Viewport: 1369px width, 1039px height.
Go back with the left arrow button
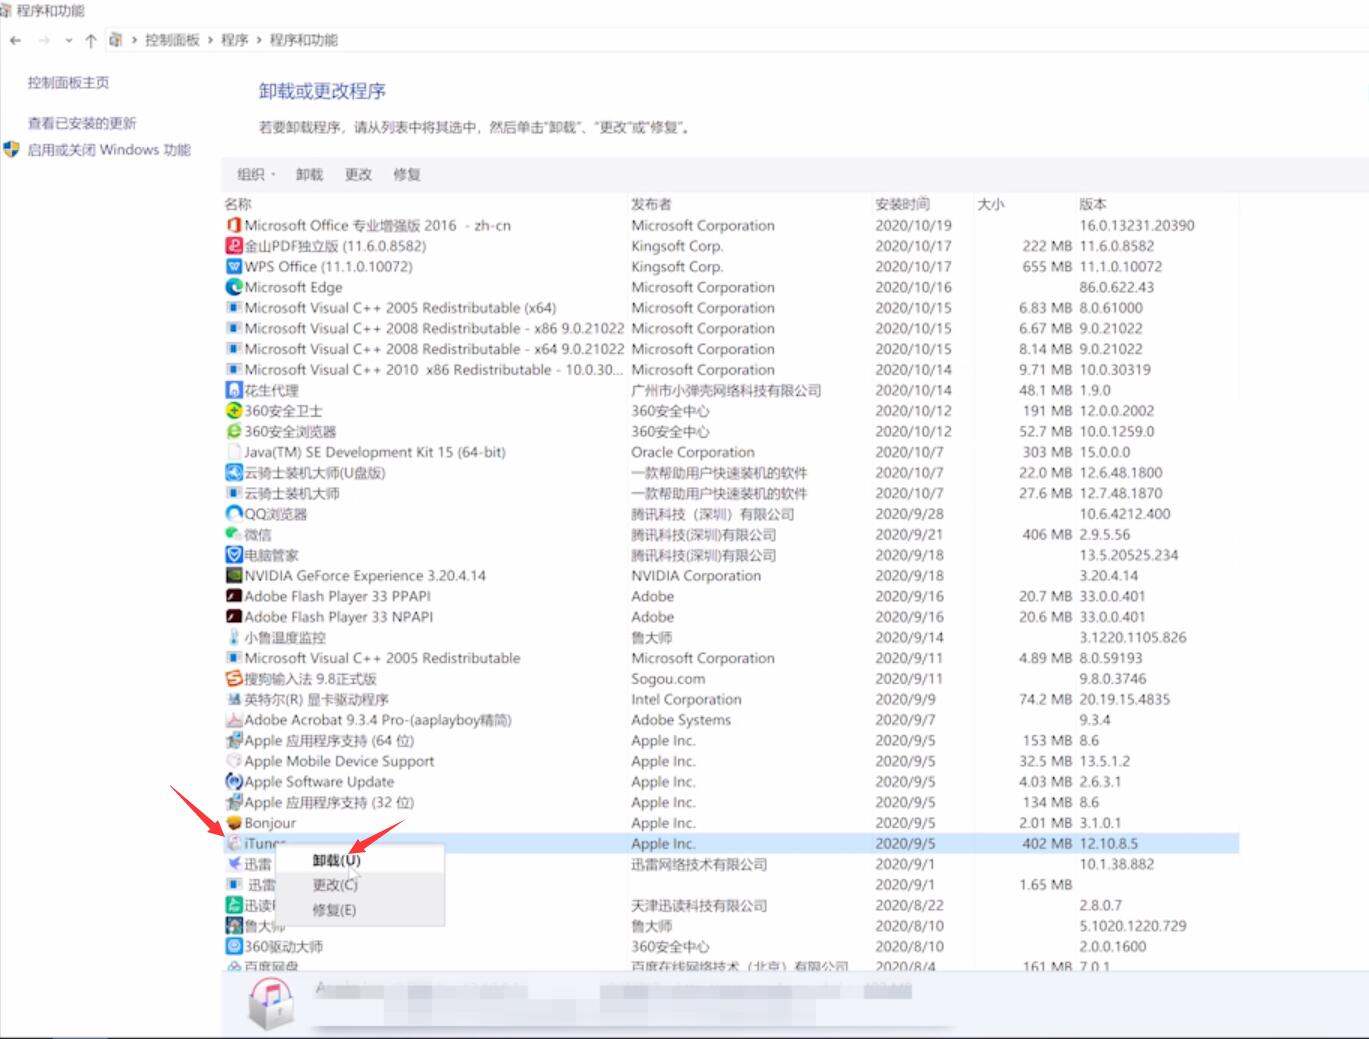pyautogui.click(x=15, y=40)
